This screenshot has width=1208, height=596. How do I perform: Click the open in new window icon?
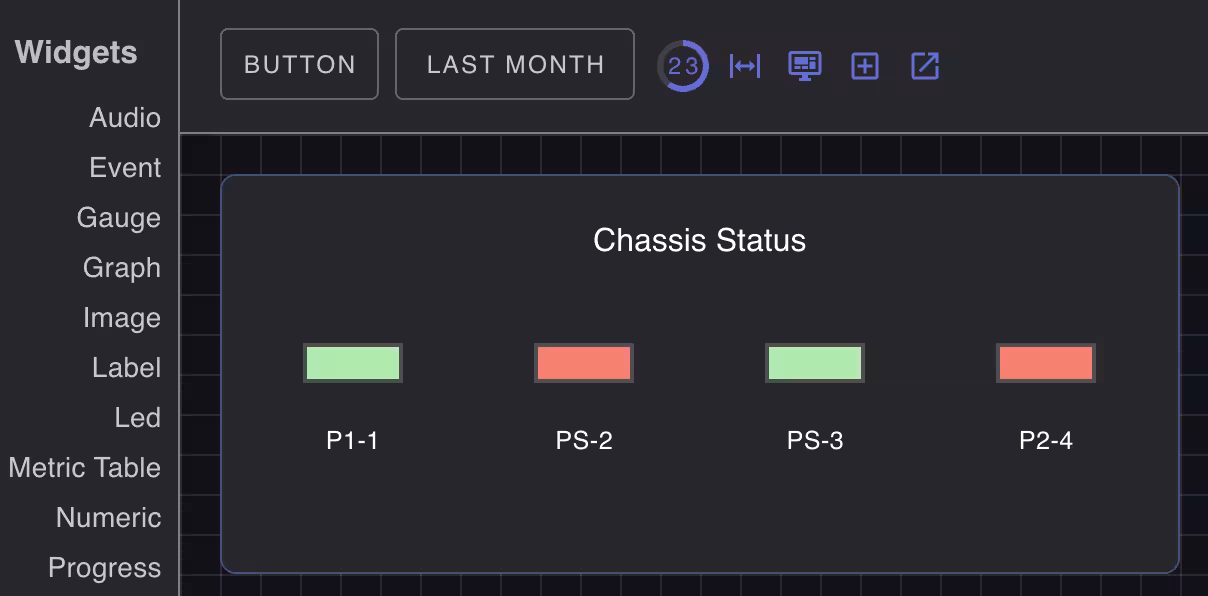click(x=925, y=66)
